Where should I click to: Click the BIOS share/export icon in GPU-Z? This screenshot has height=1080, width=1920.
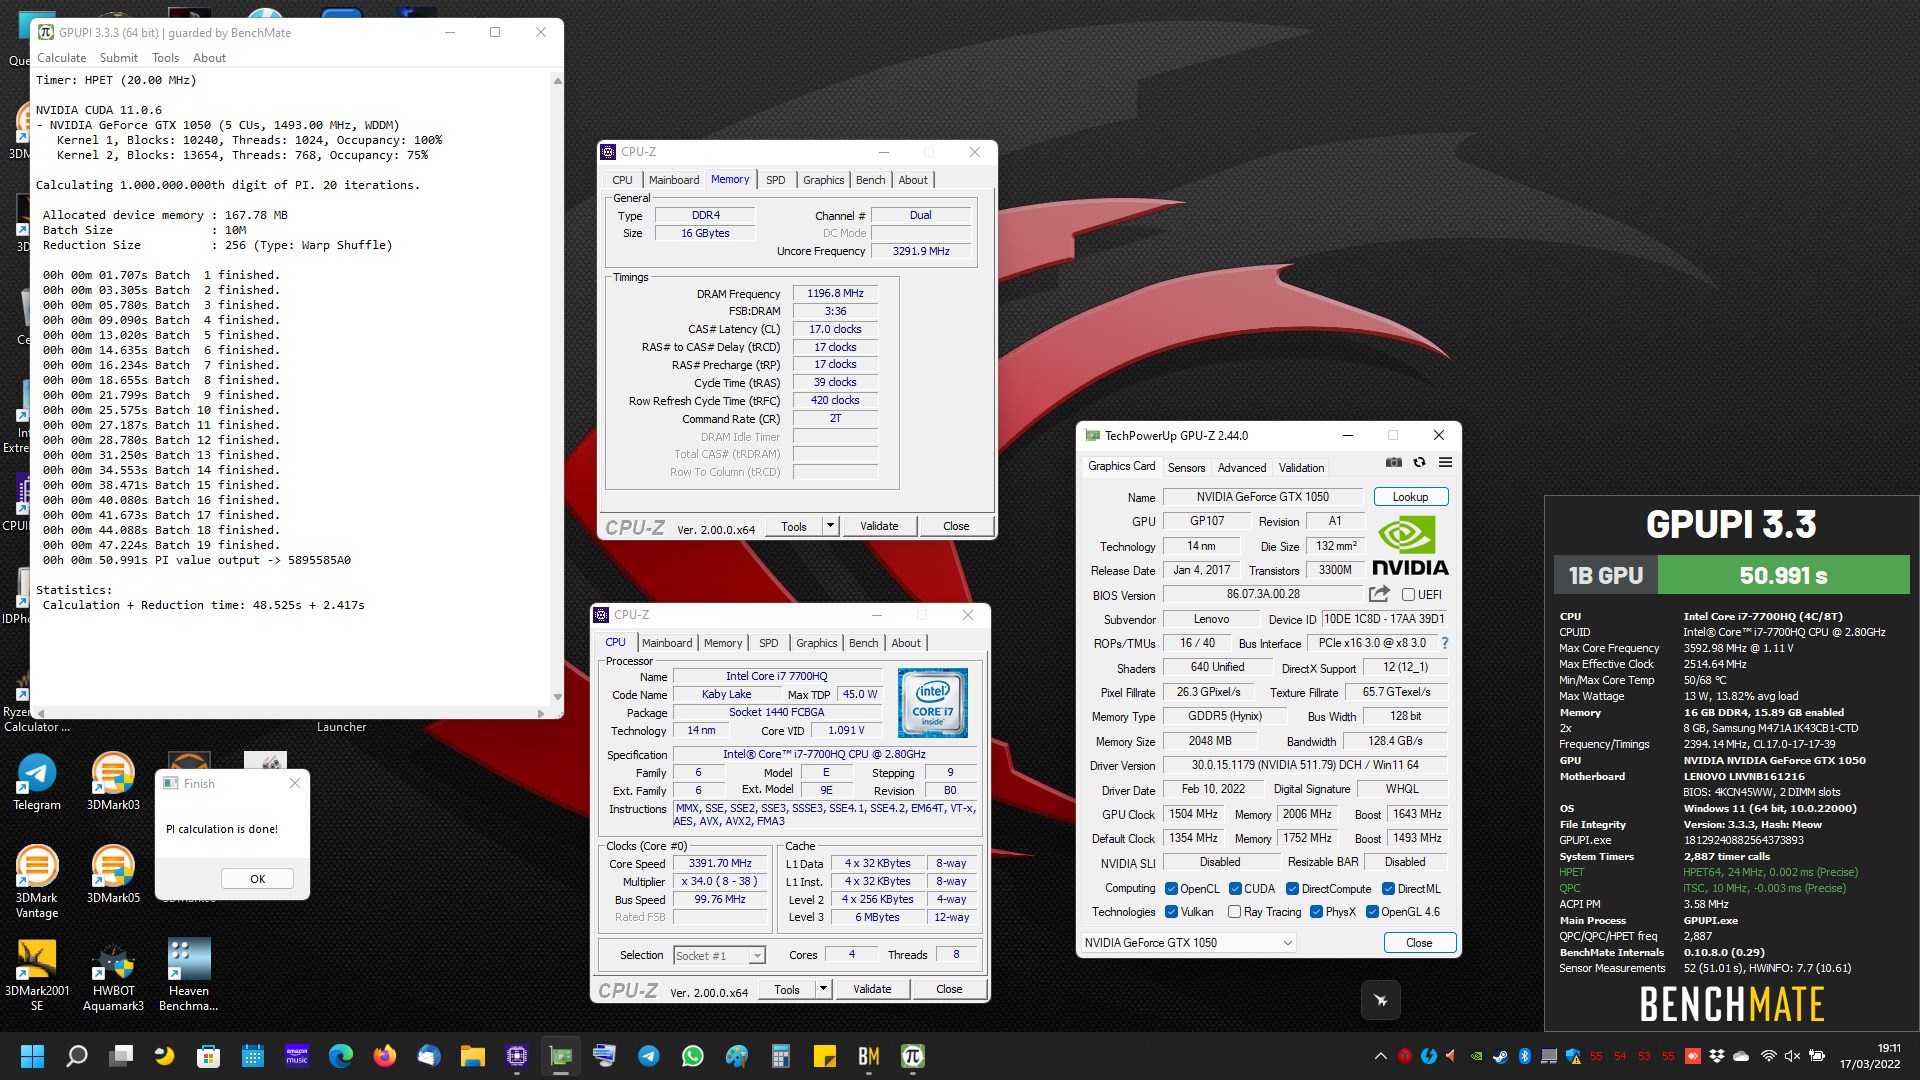(x=1379, y=593)
